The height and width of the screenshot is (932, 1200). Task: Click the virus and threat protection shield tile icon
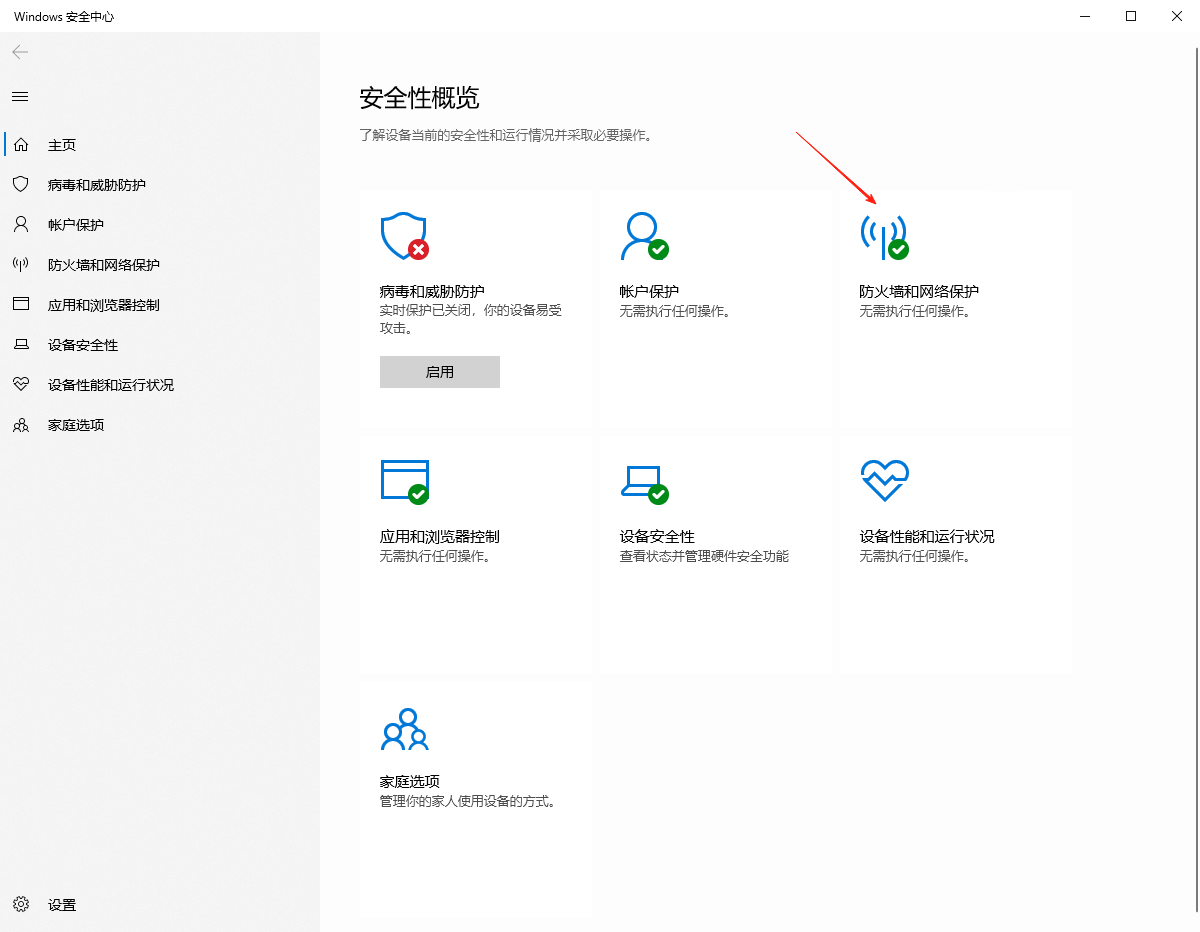[x=404, y=236]
